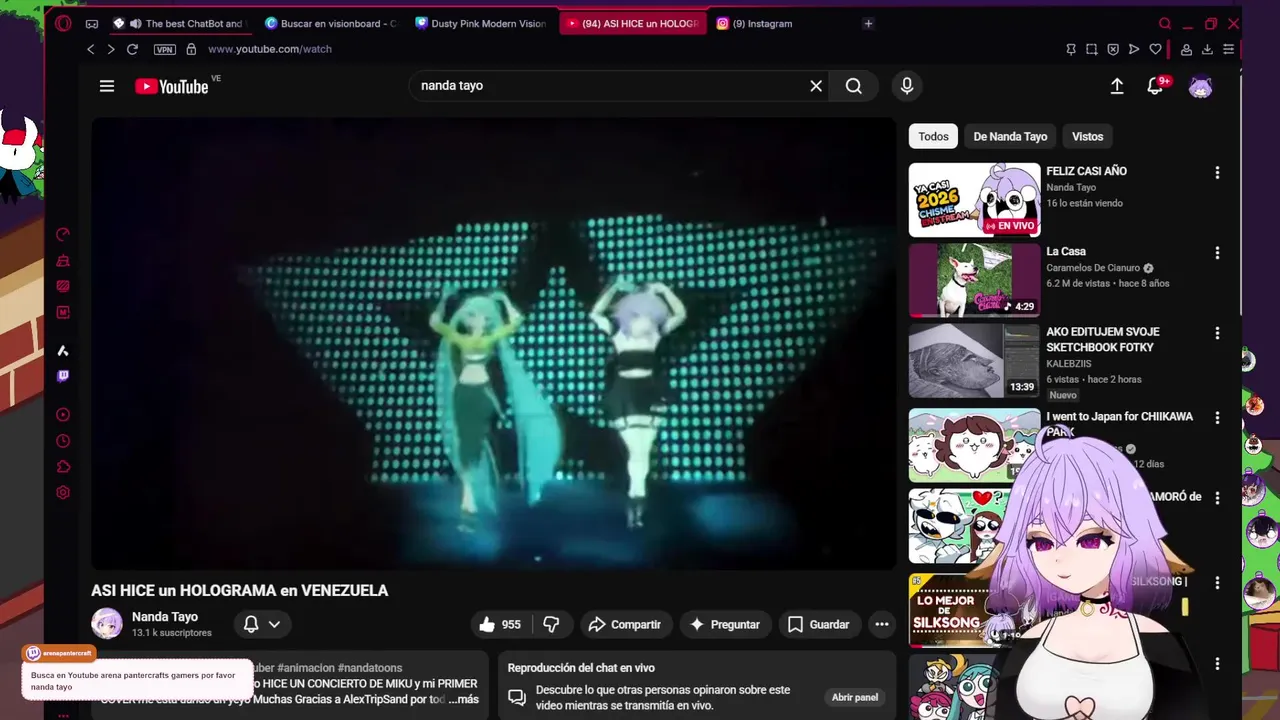Image resolution: width=1280 pixels, height=720 pixels.
Task: Open the Extensions cube sidebar icon
Action: pyautogui.click(x=63, y=467)
